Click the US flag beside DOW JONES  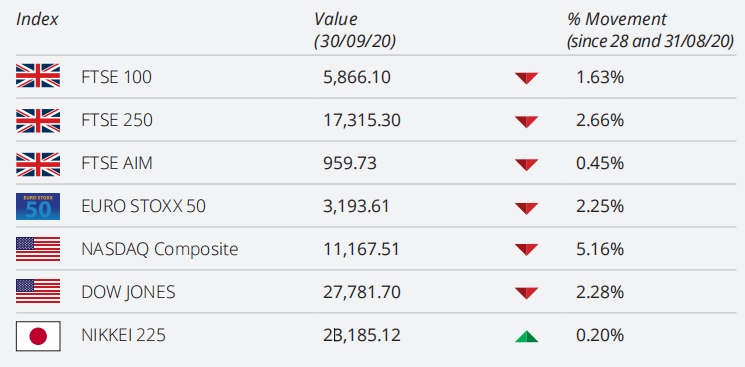point(38,291)
